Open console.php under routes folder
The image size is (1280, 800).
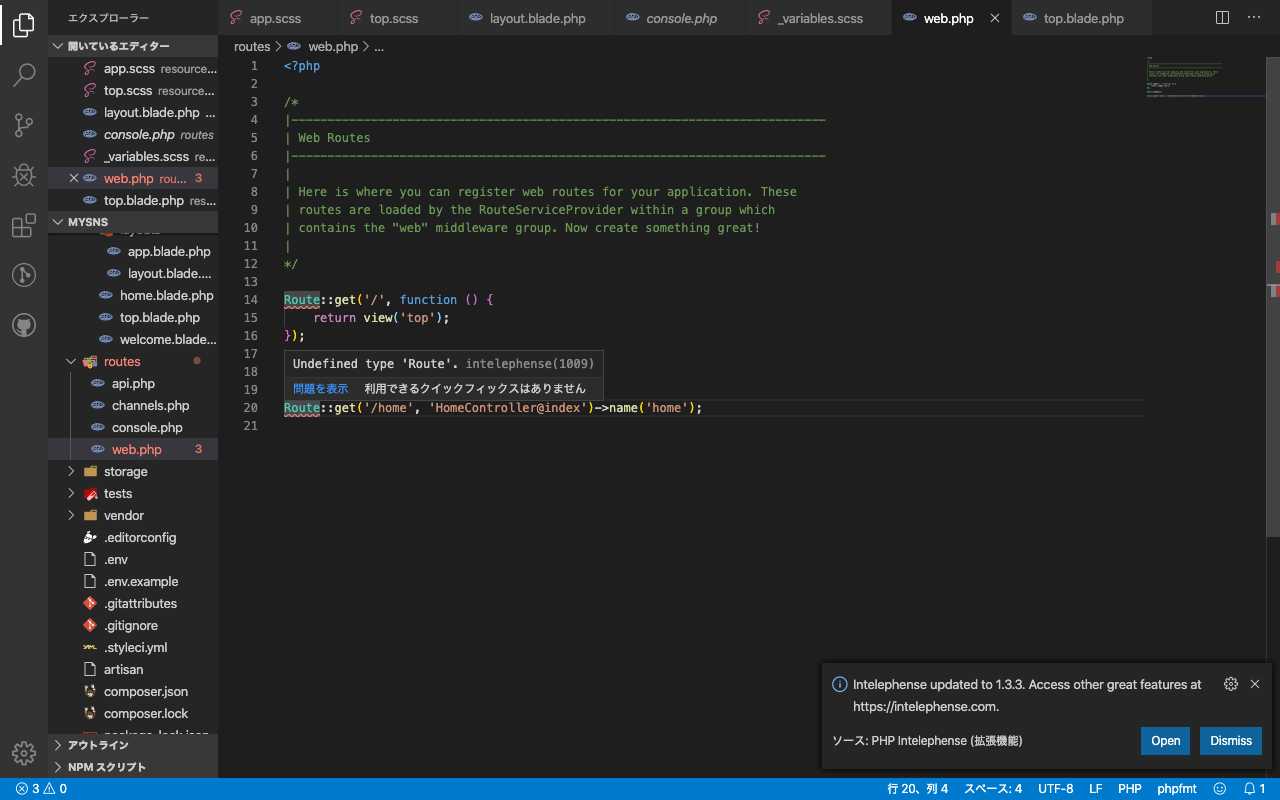(133, 427)
